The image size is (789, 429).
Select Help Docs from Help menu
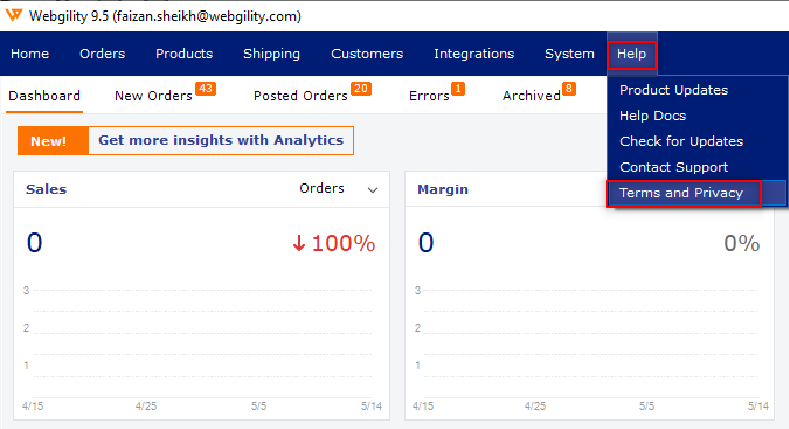[653, 116]
